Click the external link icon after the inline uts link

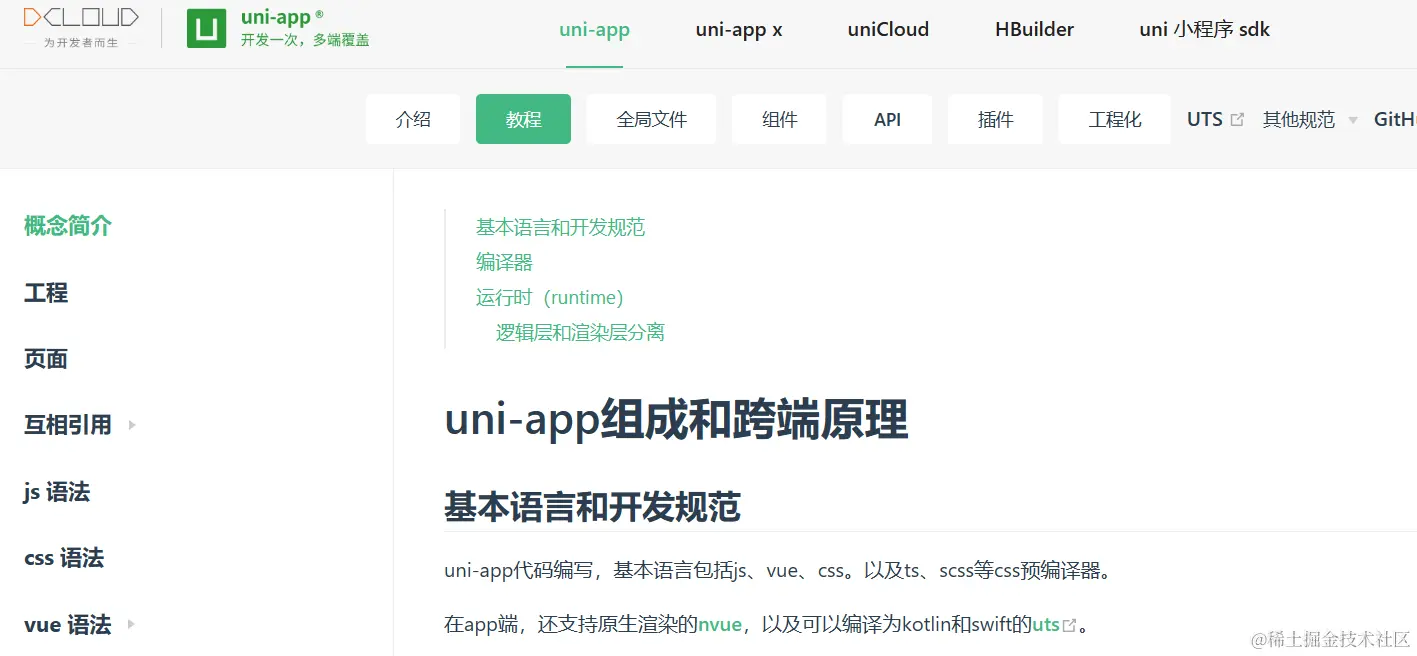click(x=1070, y=625)
